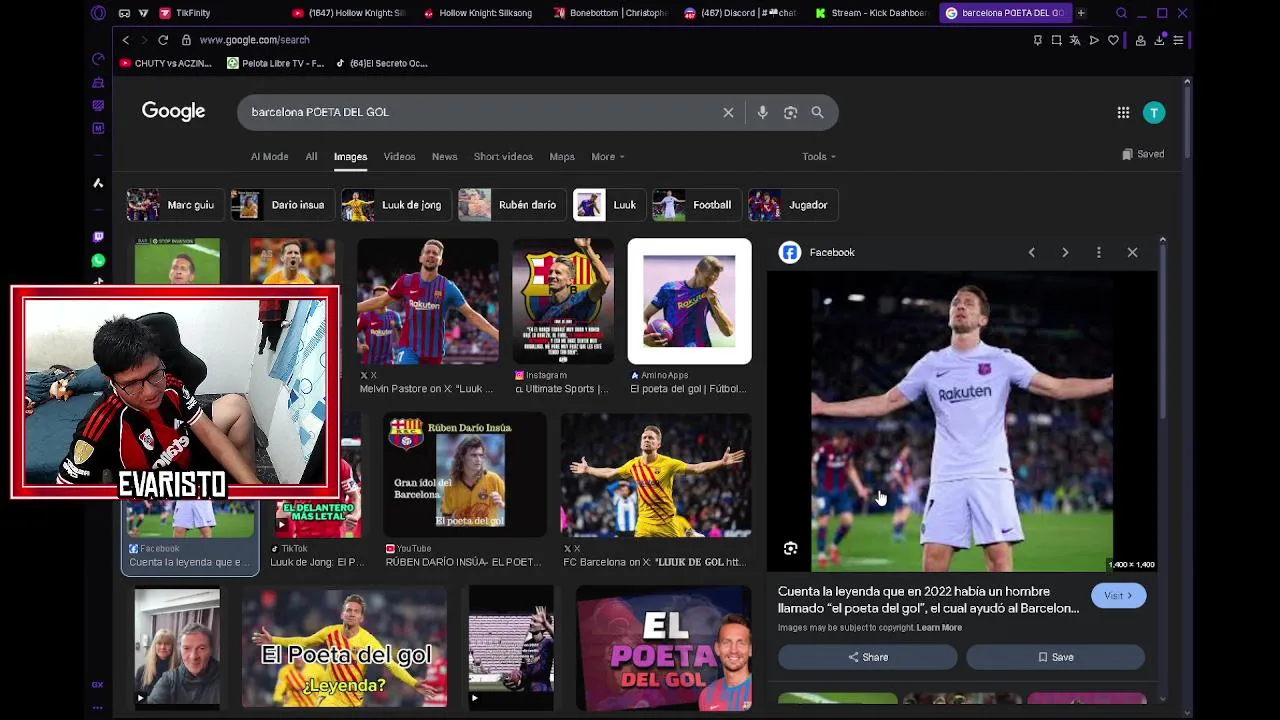Screen dimensions: 1280x720
Task: Switch to AI Mode tab
Action: click(x=269, y=156)
